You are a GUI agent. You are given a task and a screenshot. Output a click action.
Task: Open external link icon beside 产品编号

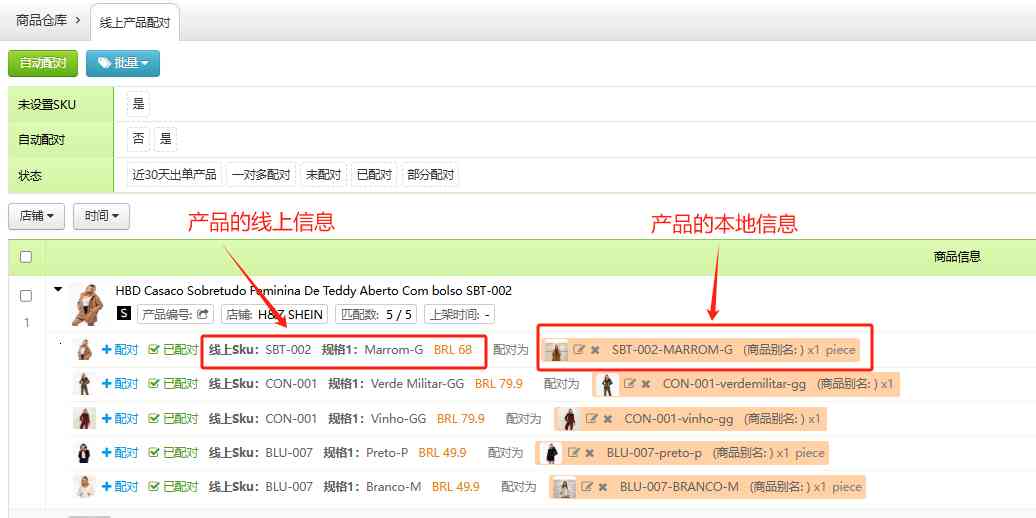(x=204, y=314)
